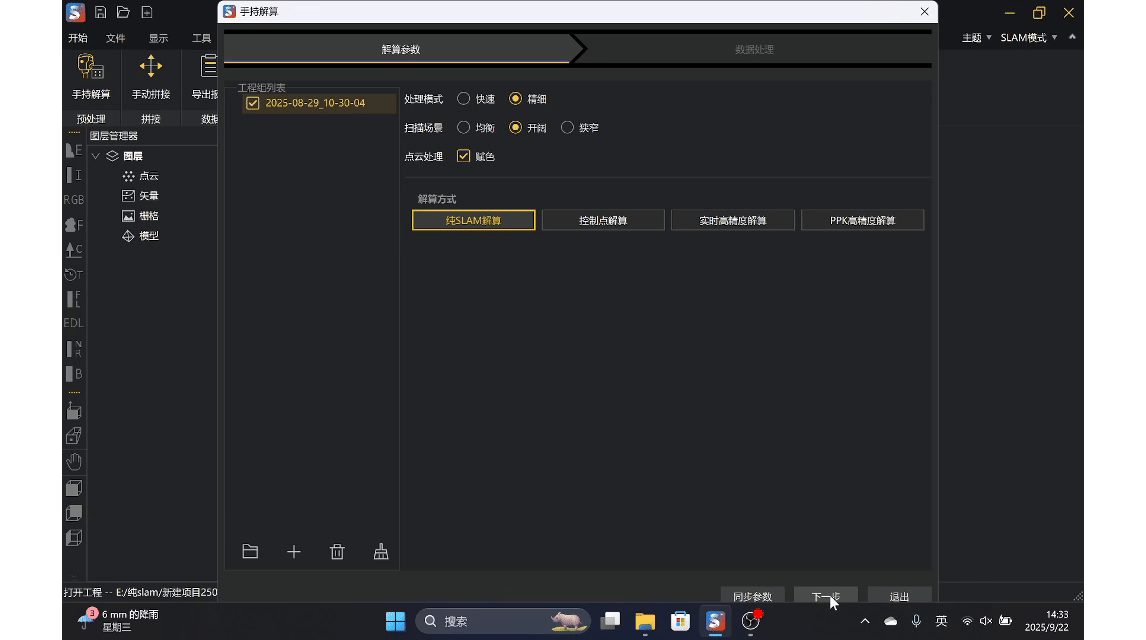Collapse the 图层 tree node
Viewport: 1146px width, 640px height.
click(x=96, y=156)
